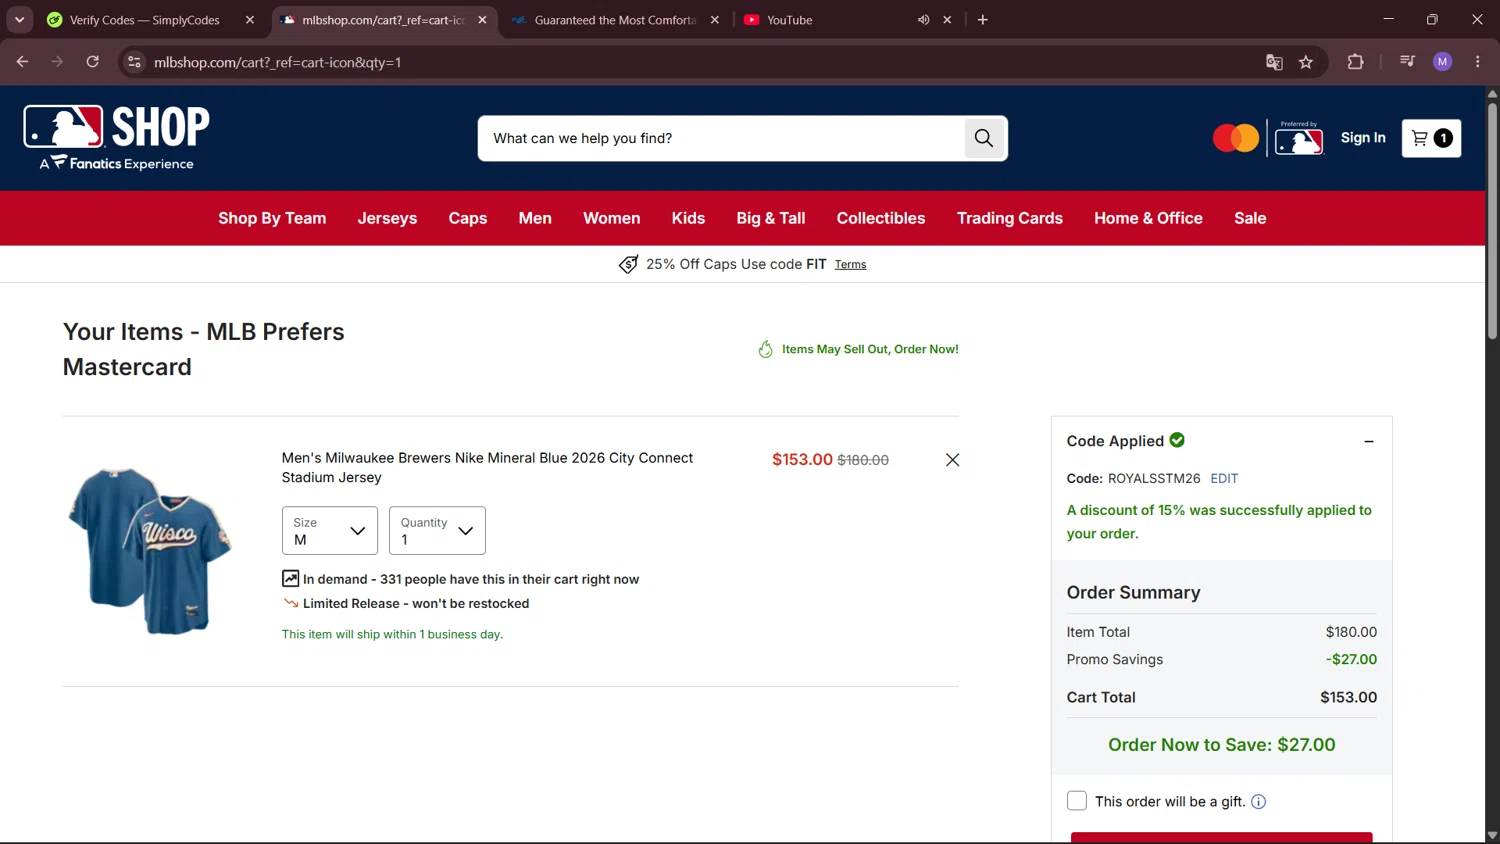Image resolution: width=1500 pixels, height=844 pixels.
Task: Close the Guaranteed the Most Comfortable tab
Action: click(714, 20)
